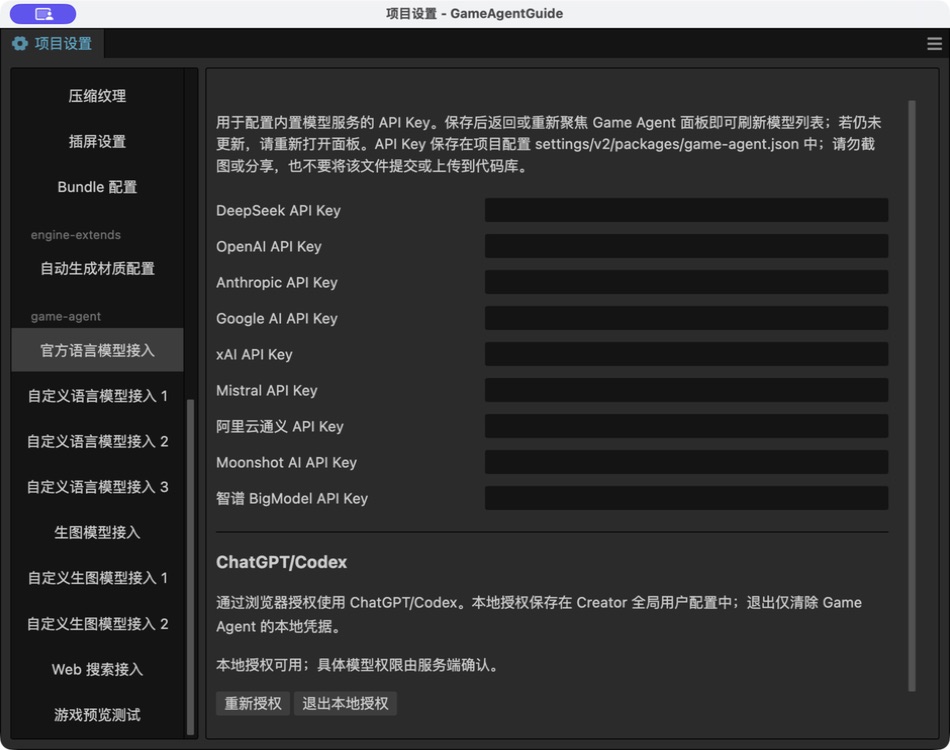The width and height of the screenshot is (950, 750).
Task: Click the purple screen icon in title bar
Action: coord(43,13)
